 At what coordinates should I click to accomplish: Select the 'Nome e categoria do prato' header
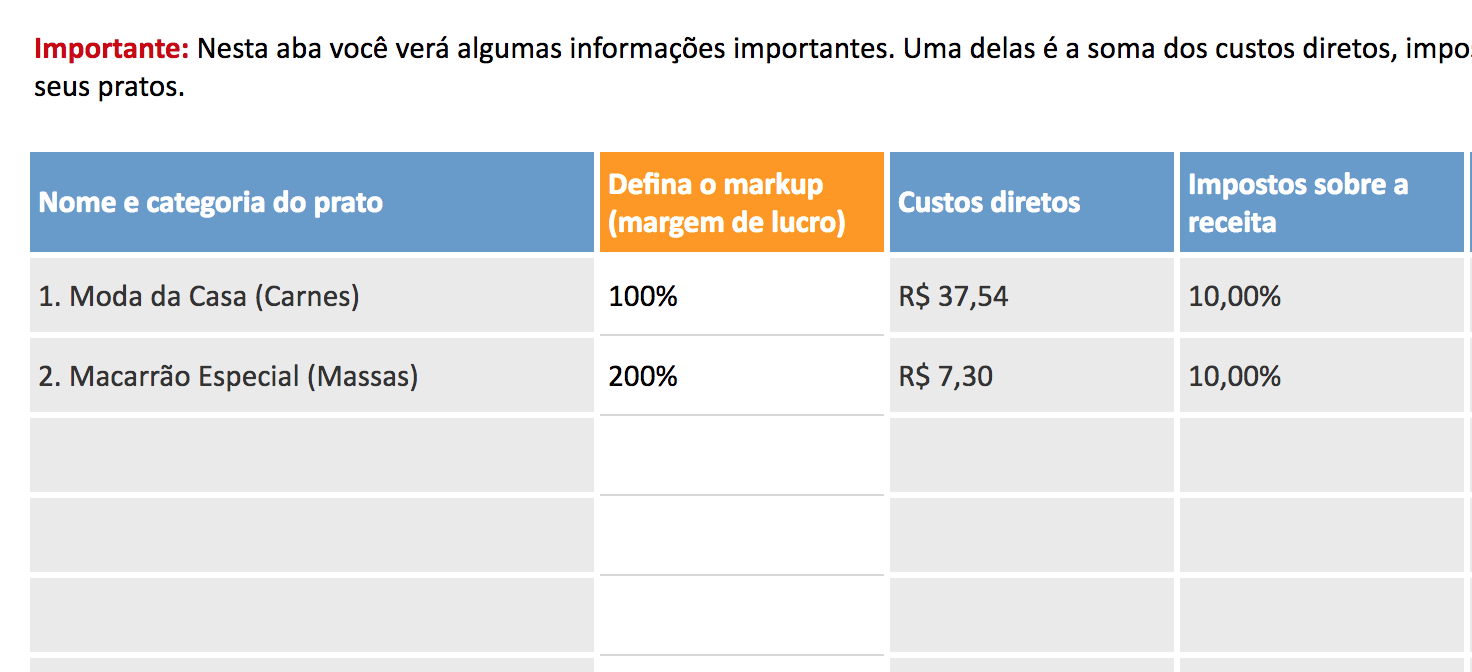312,202
